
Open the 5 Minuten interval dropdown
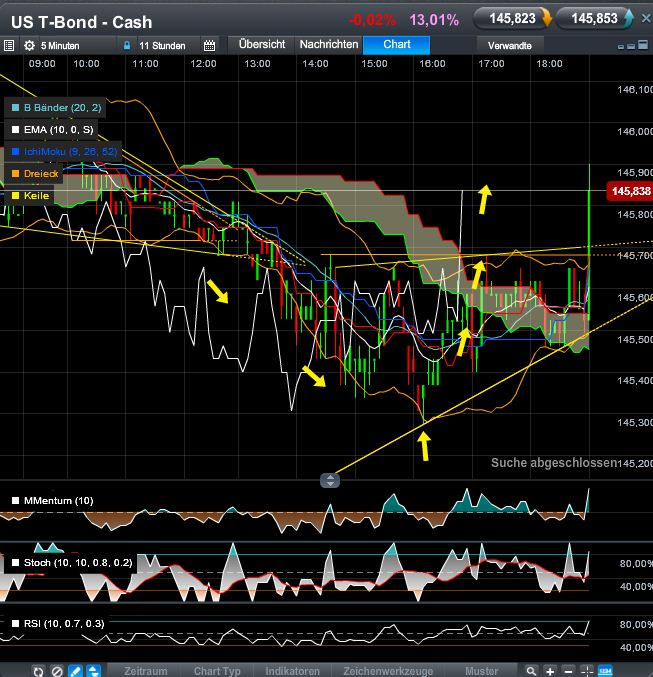[62, 46]
